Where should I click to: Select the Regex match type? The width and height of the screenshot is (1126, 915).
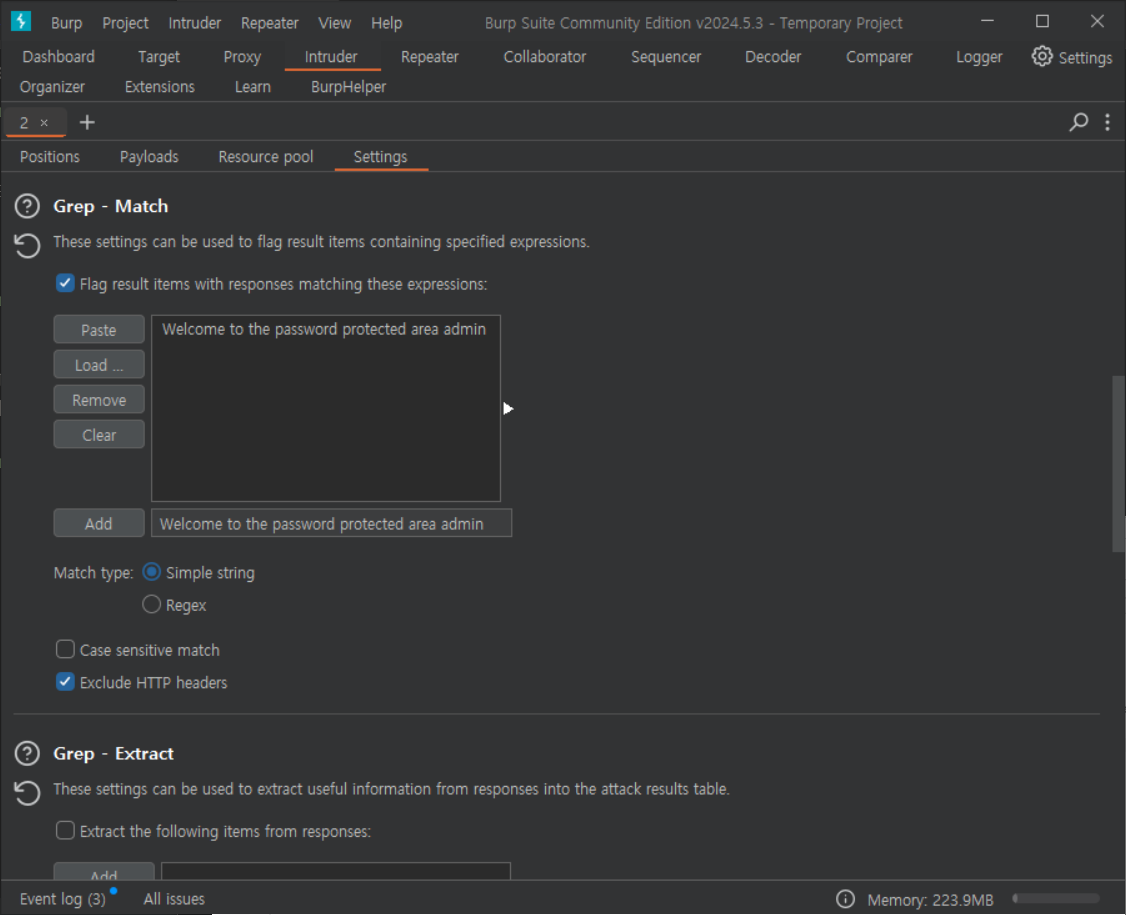coord(152,605)
